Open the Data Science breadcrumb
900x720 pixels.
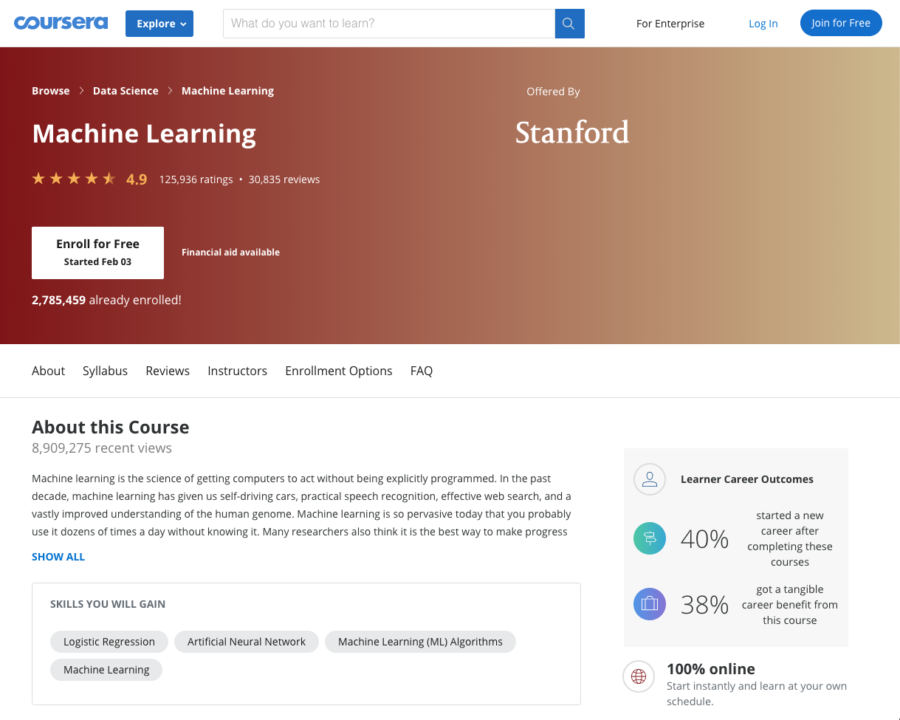click(x=126, y=91)
